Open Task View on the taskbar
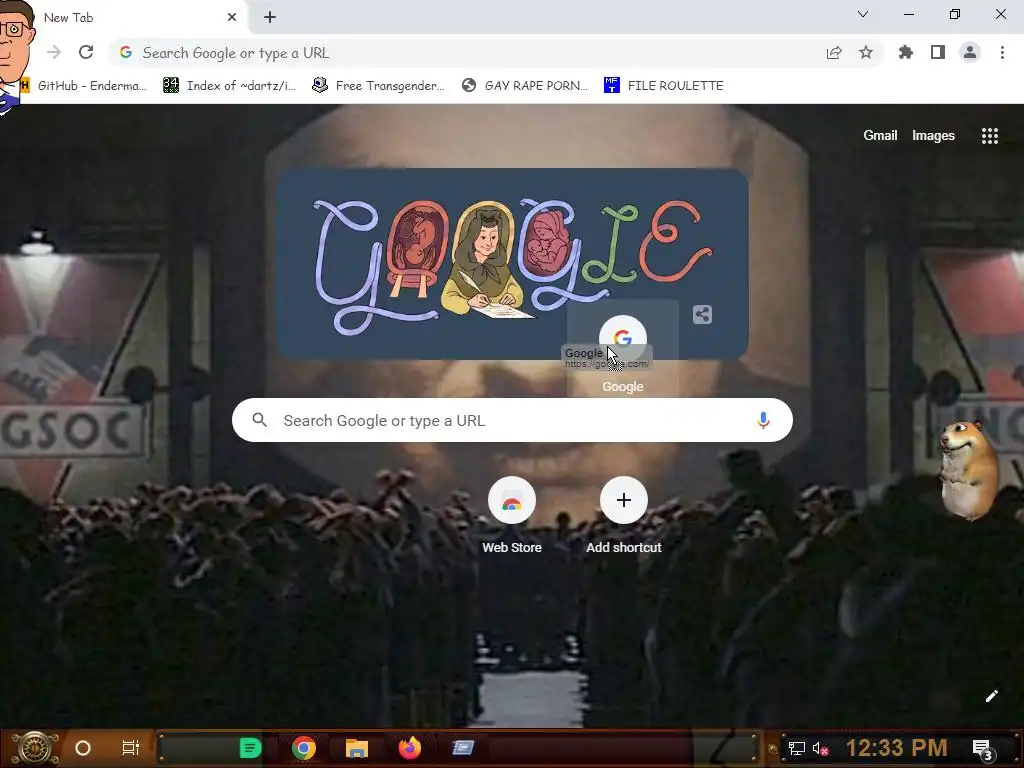This screenshot has height=768, width=1024. pyautogui.click(x=131, y=748)
